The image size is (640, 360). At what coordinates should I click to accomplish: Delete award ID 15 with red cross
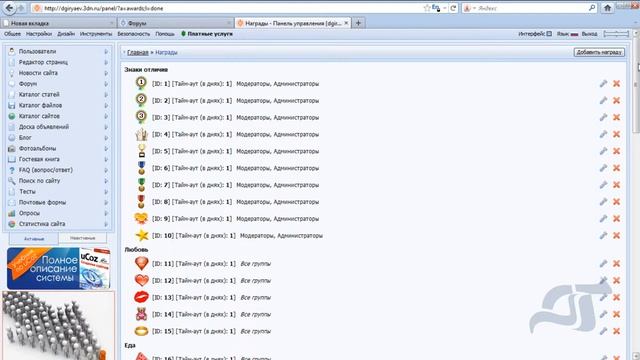click(x=616, y=331)
